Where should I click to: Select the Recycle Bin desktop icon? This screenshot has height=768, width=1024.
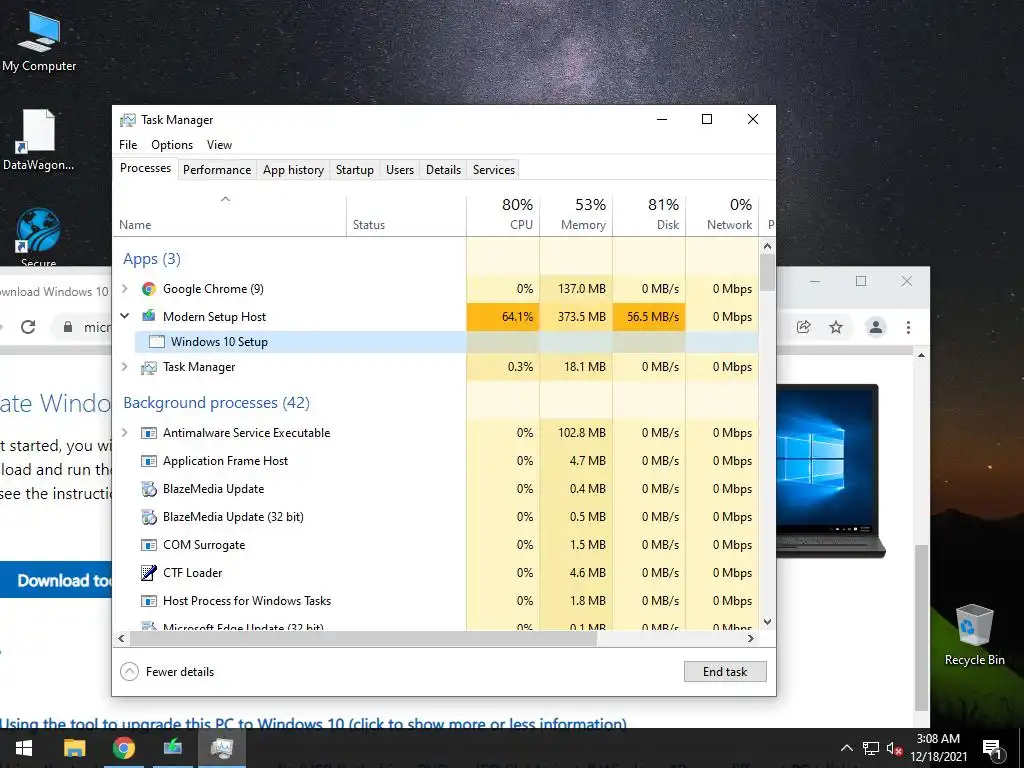(974, 635)
